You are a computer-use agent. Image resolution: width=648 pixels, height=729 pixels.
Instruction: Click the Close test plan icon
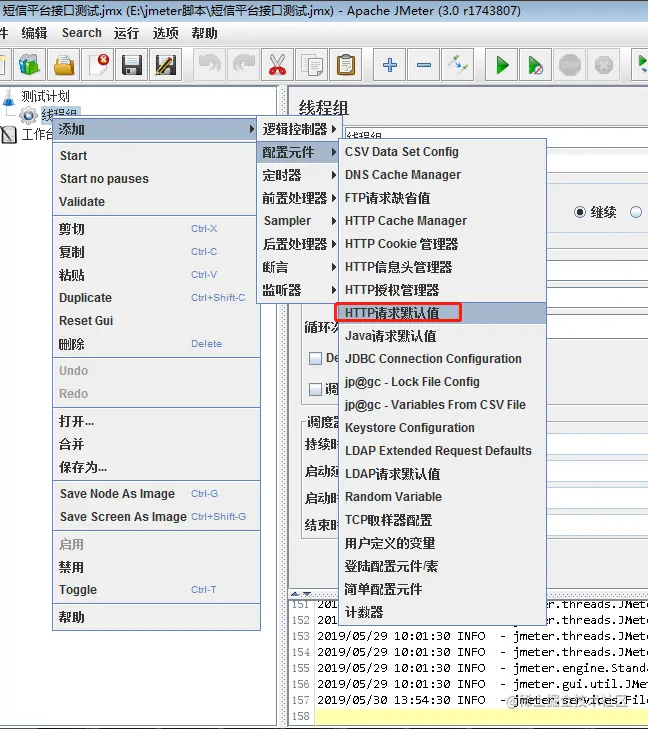(98, 65)
